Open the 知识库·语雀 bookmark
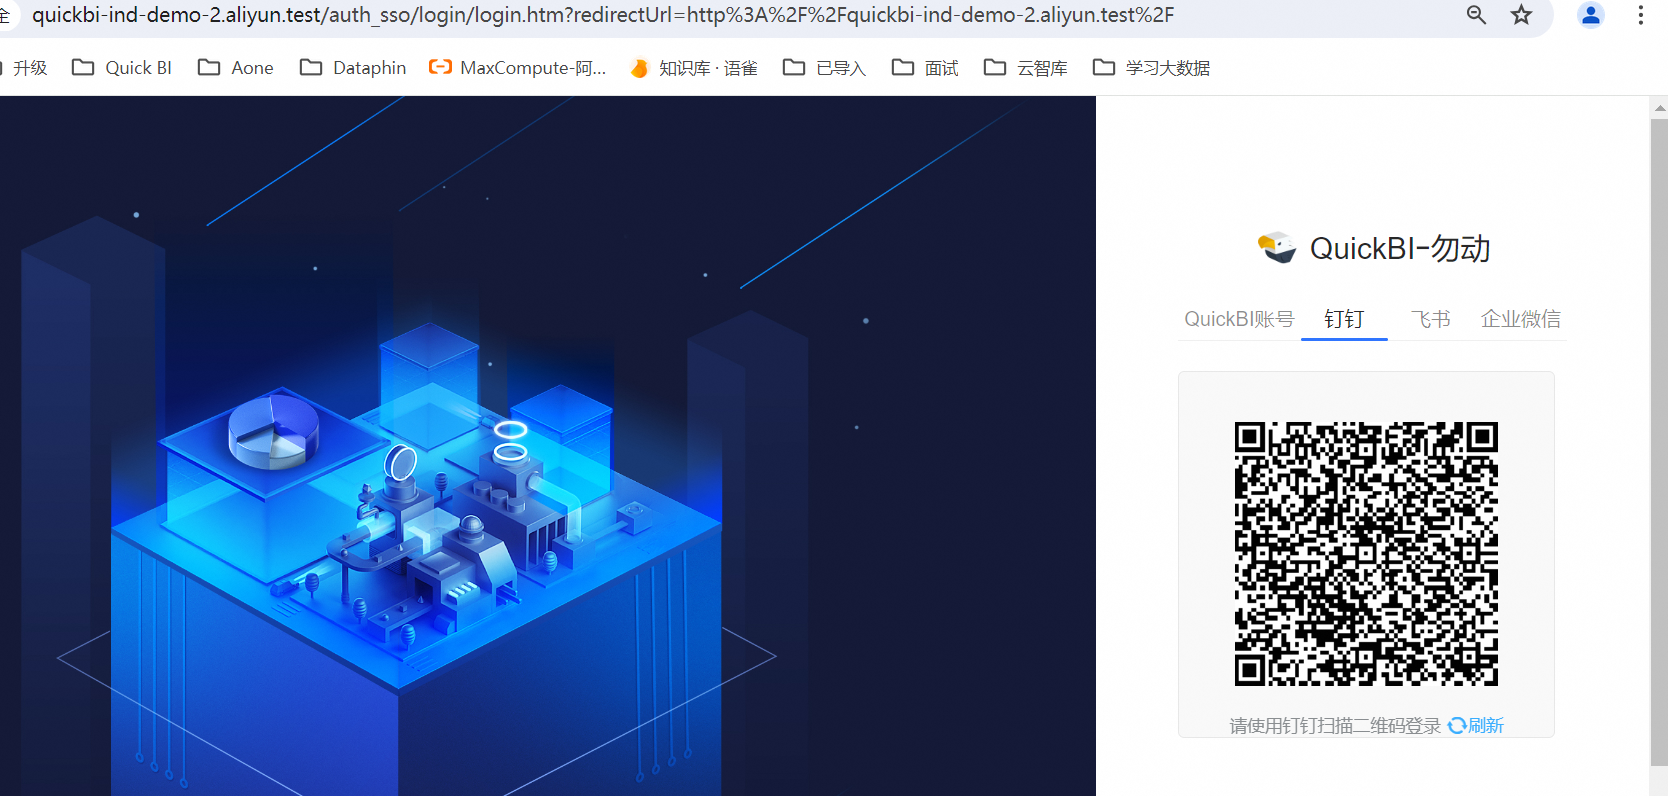The height and width of the screenshot is (796, 1668). coord(694,68)
